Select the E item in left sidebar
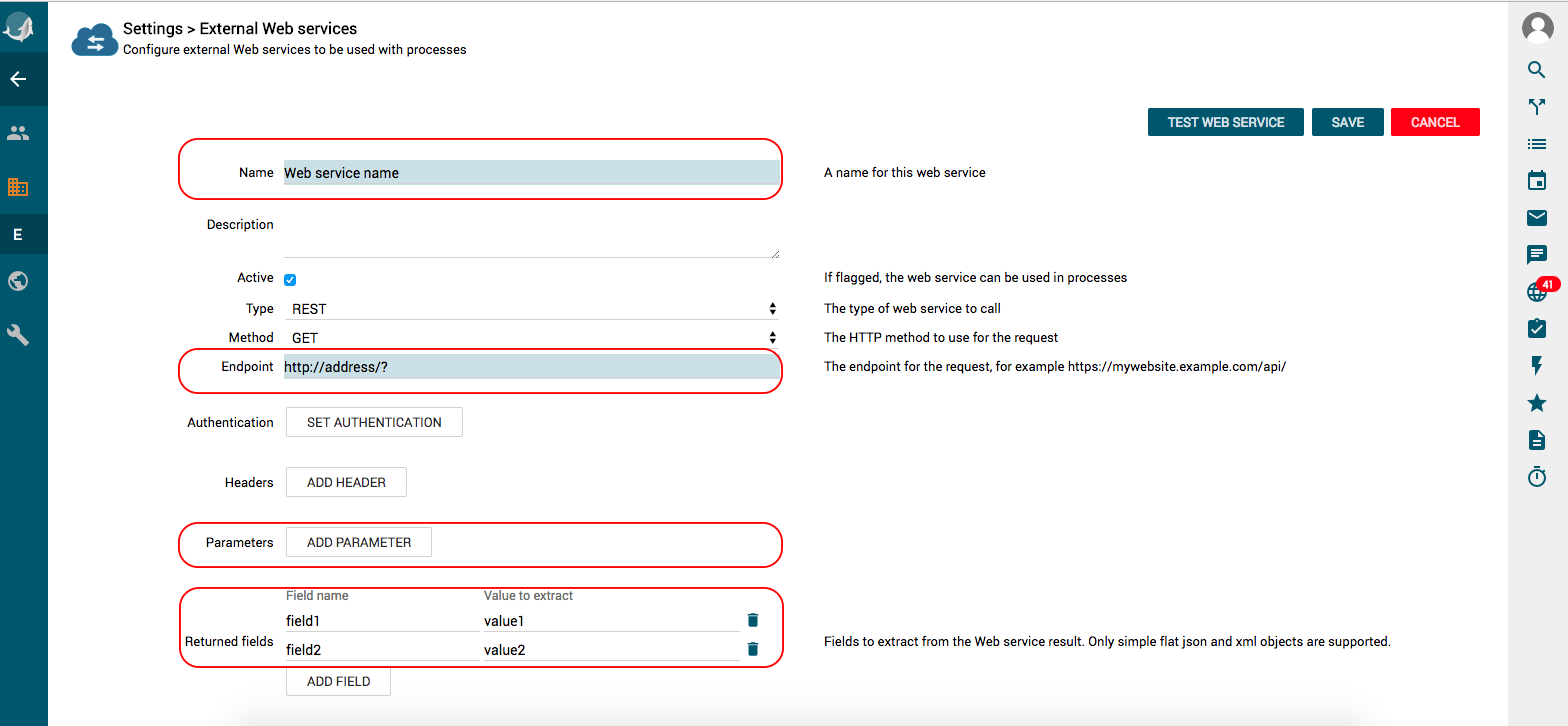 [18, 235]
